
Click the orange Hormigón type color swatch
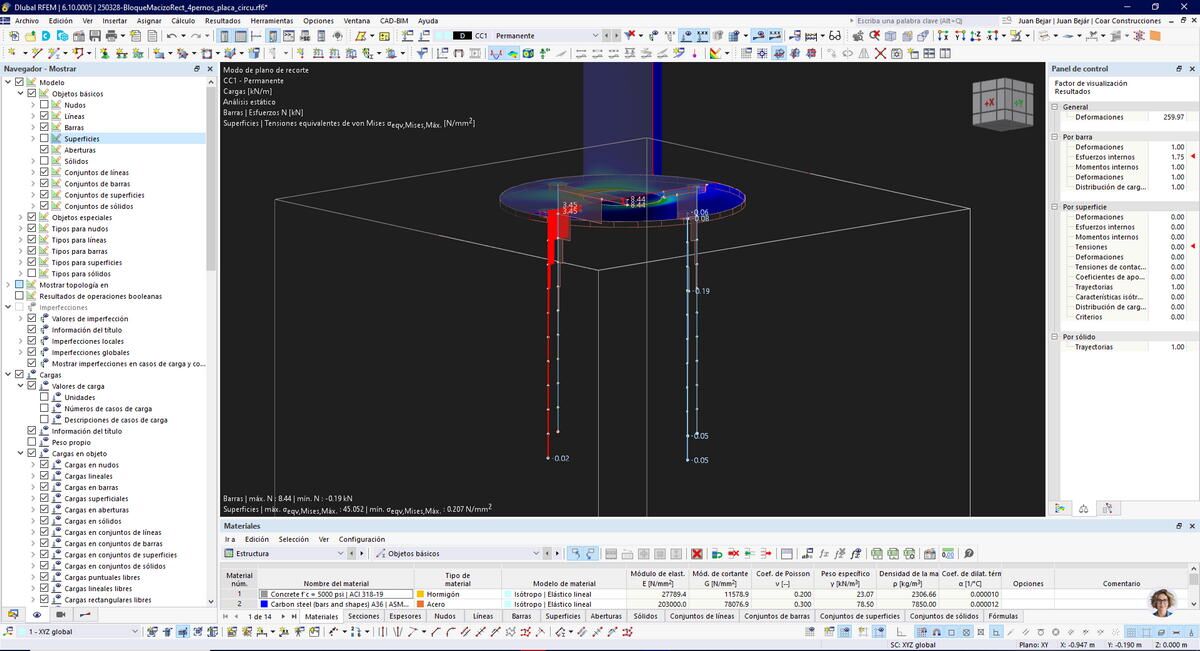click(421, 594)
